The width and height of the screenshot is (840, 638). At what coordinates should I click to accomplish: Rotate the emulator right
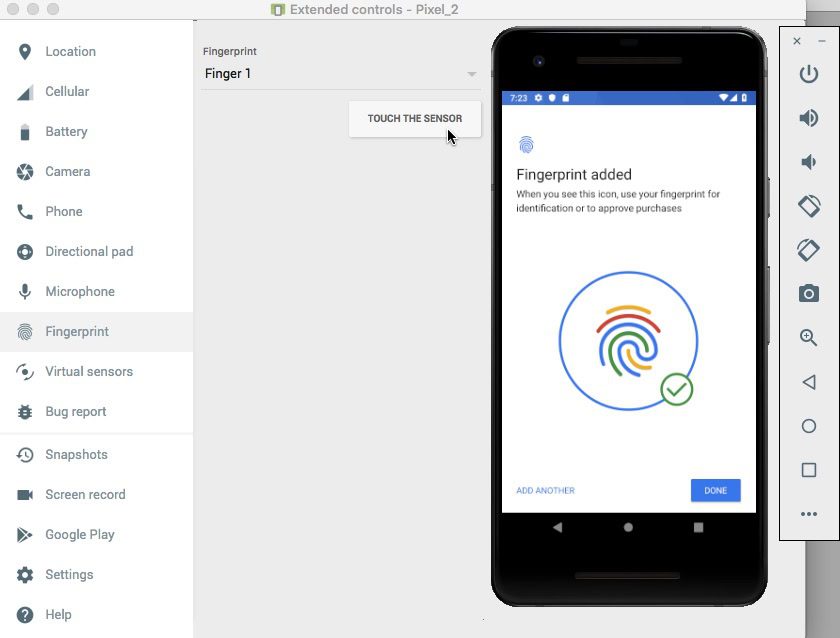[x=808, y=250]
